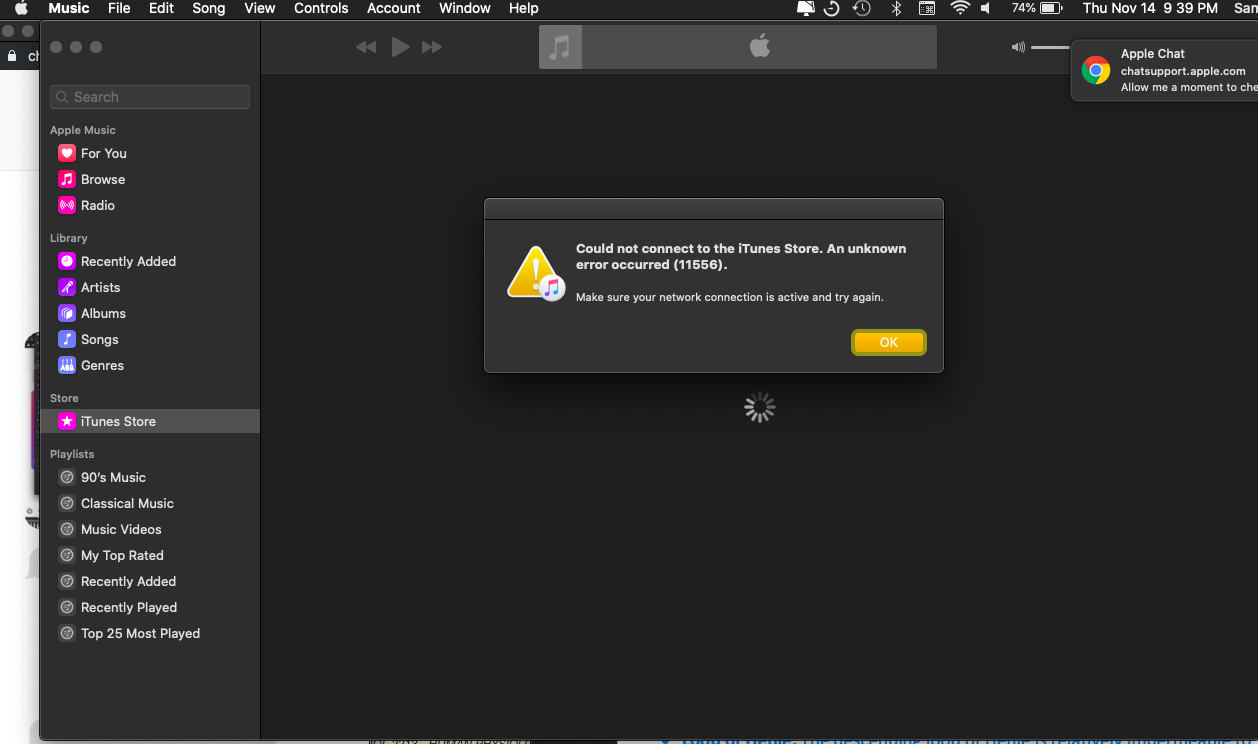Open Top 25 Most Played gear icon
Screen dimensions: 1258x744
click(67, 633)
